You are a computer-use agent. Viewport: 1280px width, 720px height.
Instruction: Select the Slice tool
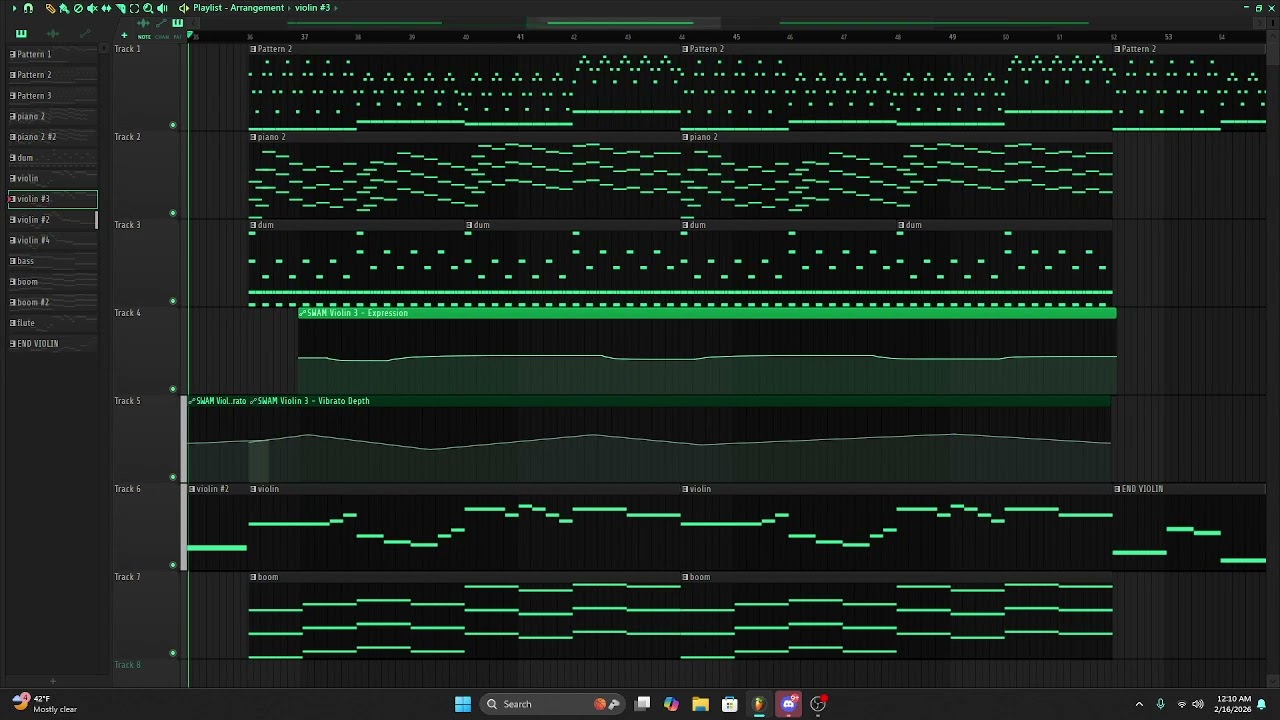pos(120,8)
